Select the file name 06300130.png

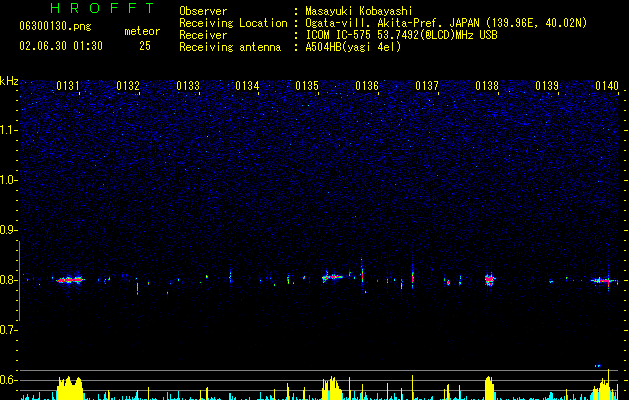(55, 27)
